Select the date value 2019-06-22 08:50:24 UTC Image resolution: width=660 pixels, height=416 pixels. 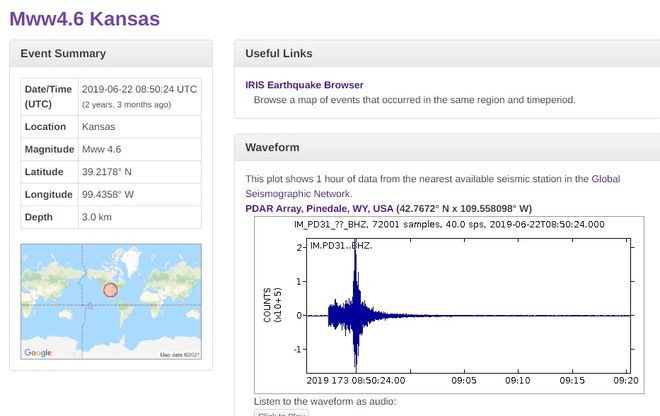tap(139, 89)
